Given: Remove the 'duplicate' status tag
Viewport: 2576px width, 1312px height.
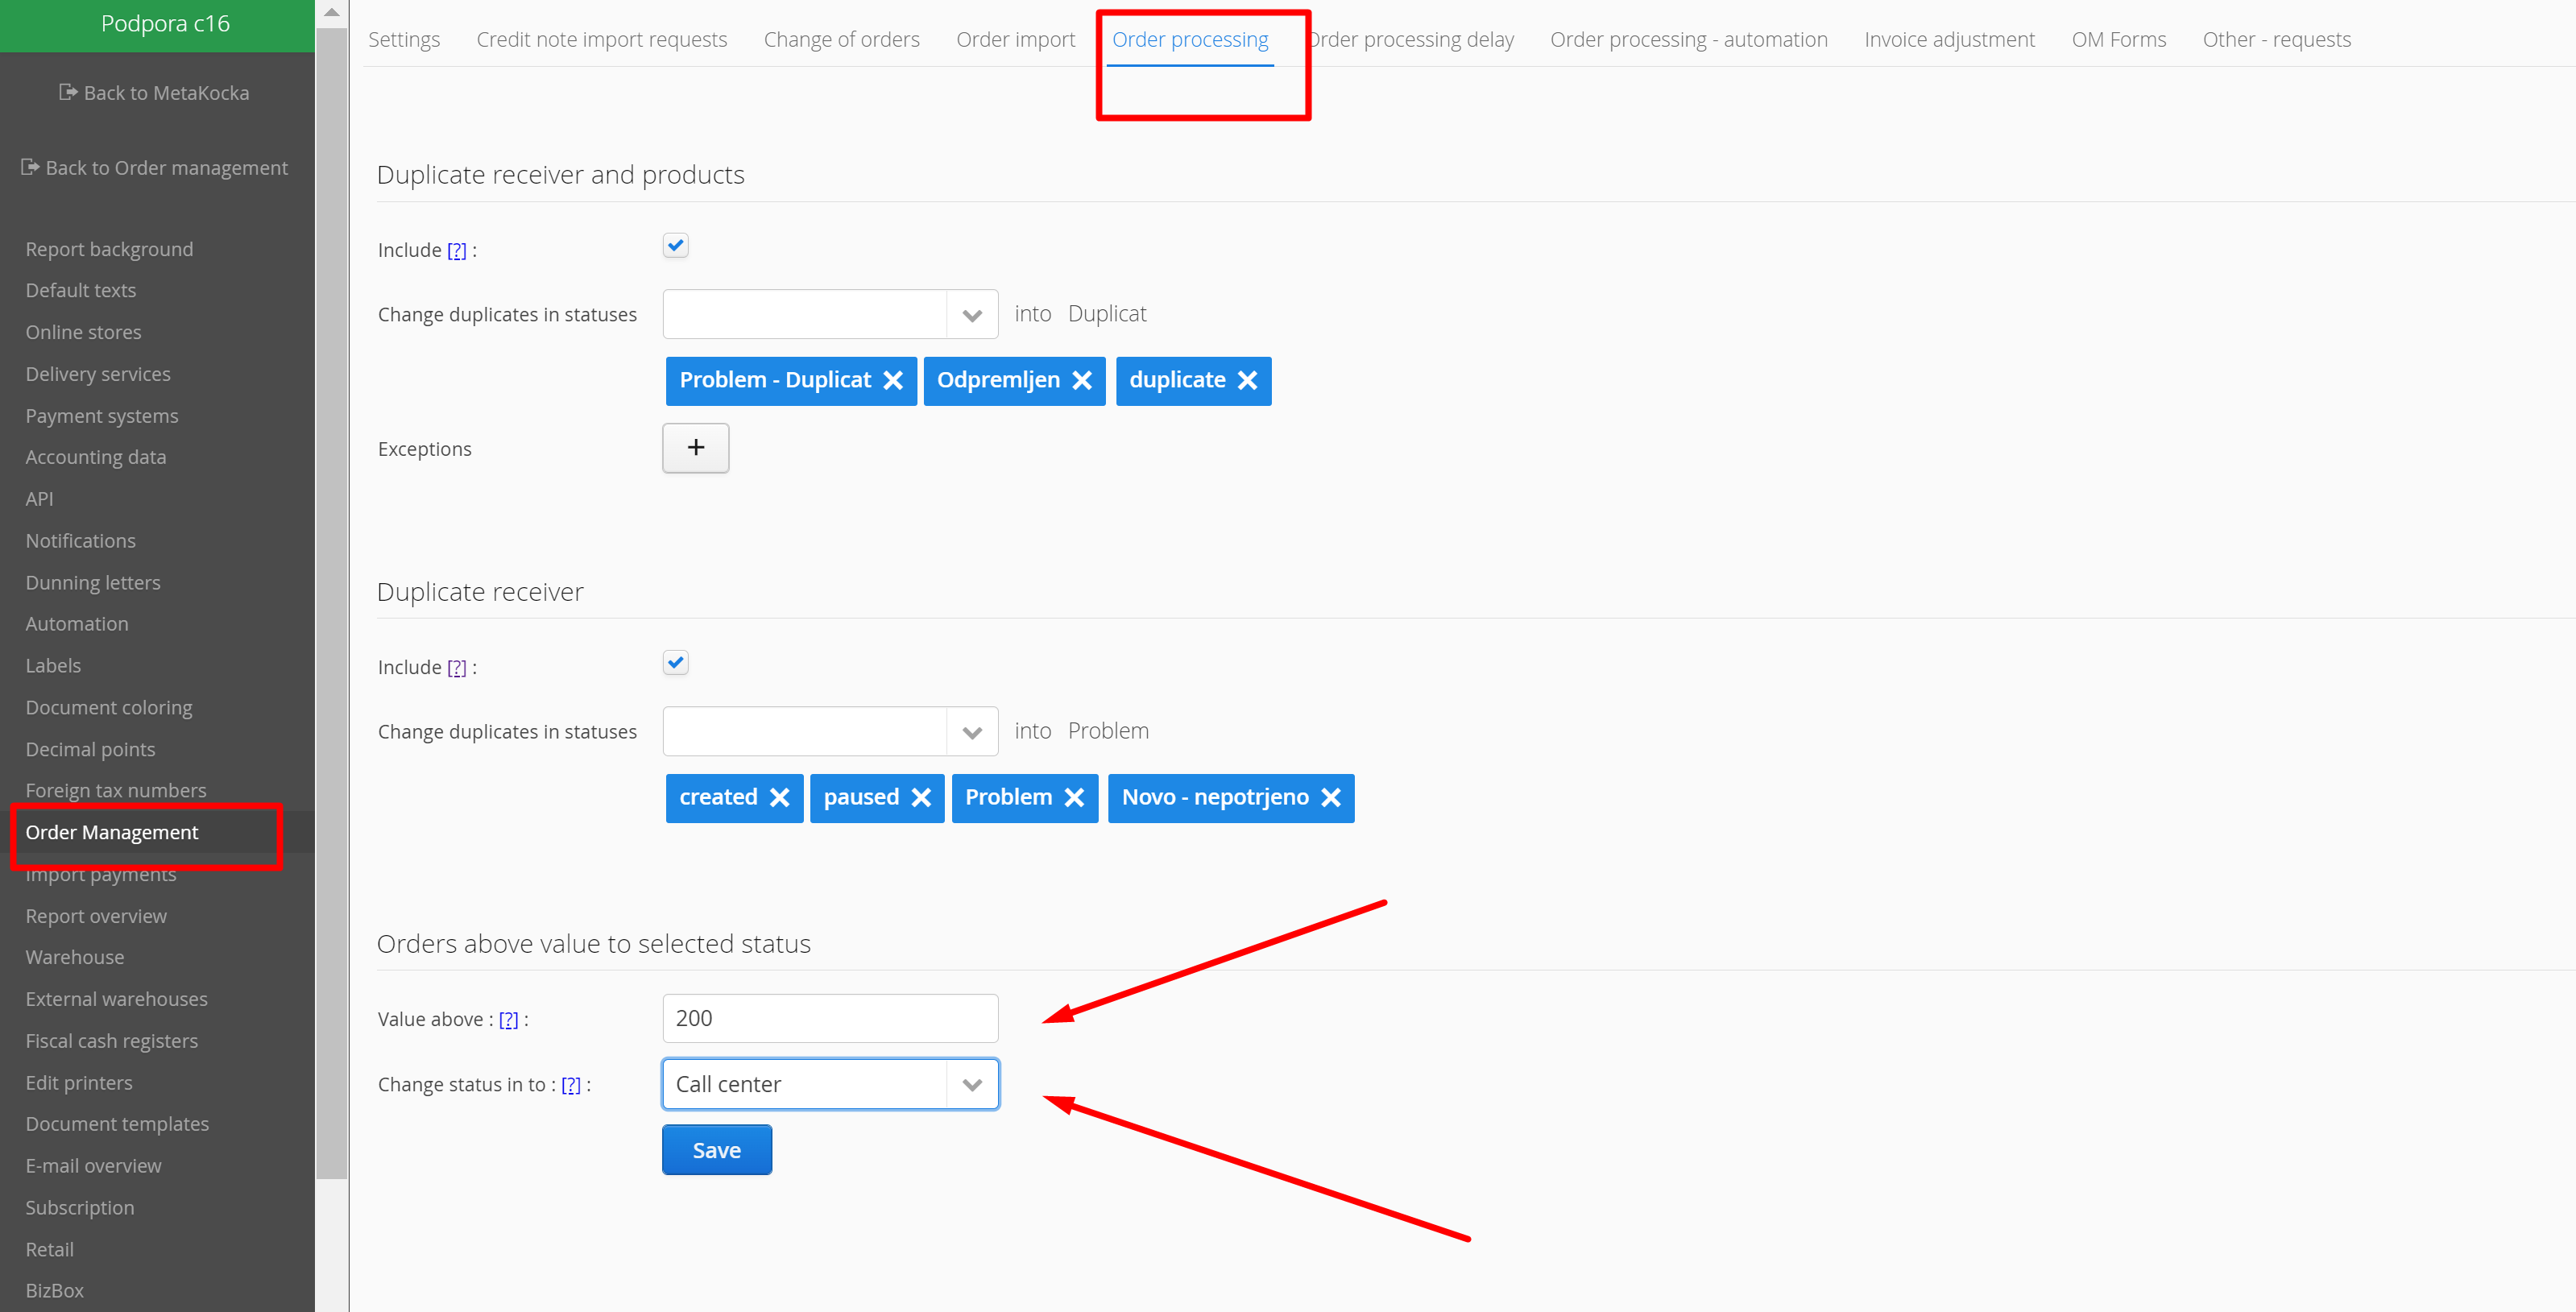Looking at the screenshot, I should pyautogui.click(x=1247, y=380).
